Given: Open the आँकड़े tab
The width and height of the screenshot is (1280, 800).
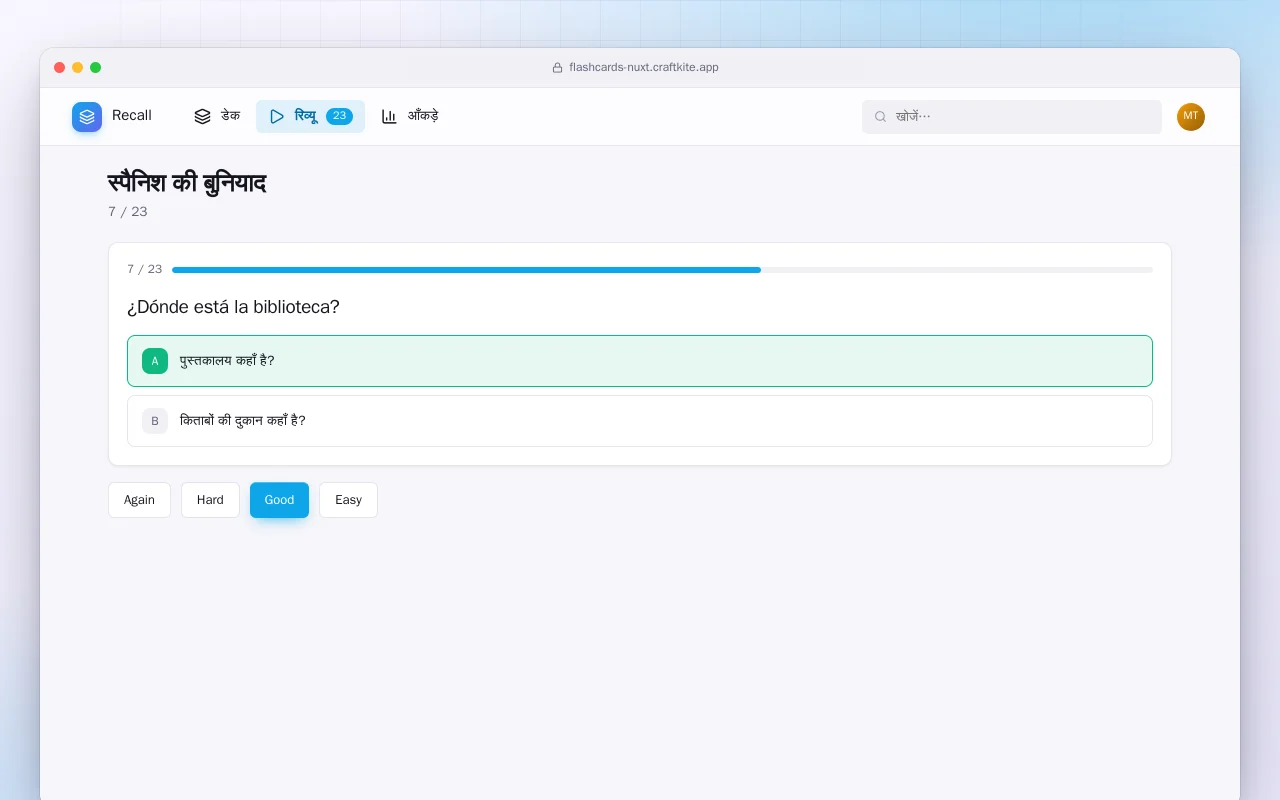Looking at the screenshot, I should (410, 116).
